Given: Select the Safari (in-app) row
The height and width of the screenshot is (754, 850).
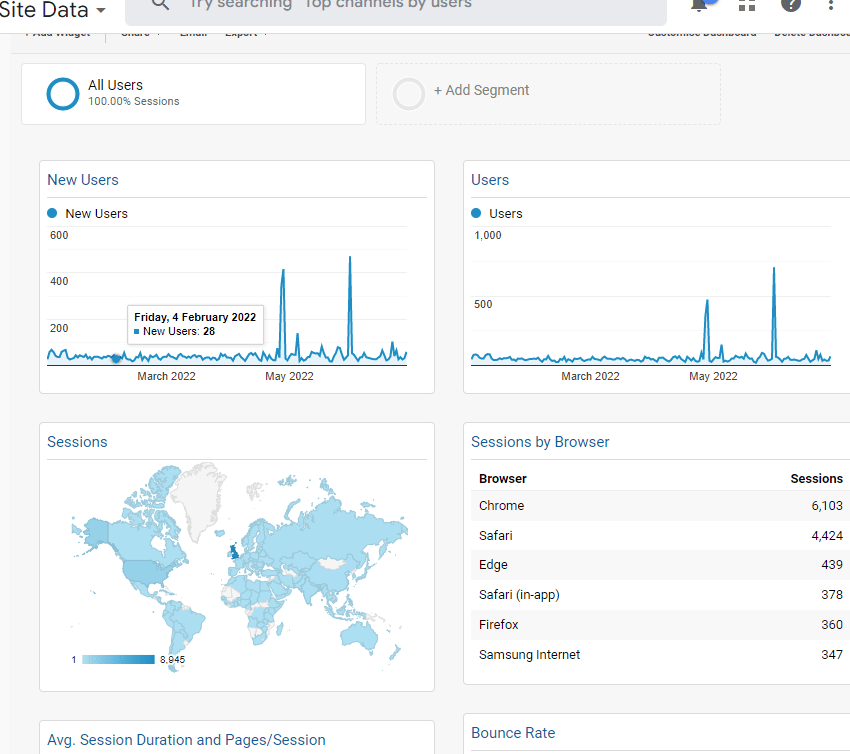Looking at the screenshot, I should pos(660,595).
